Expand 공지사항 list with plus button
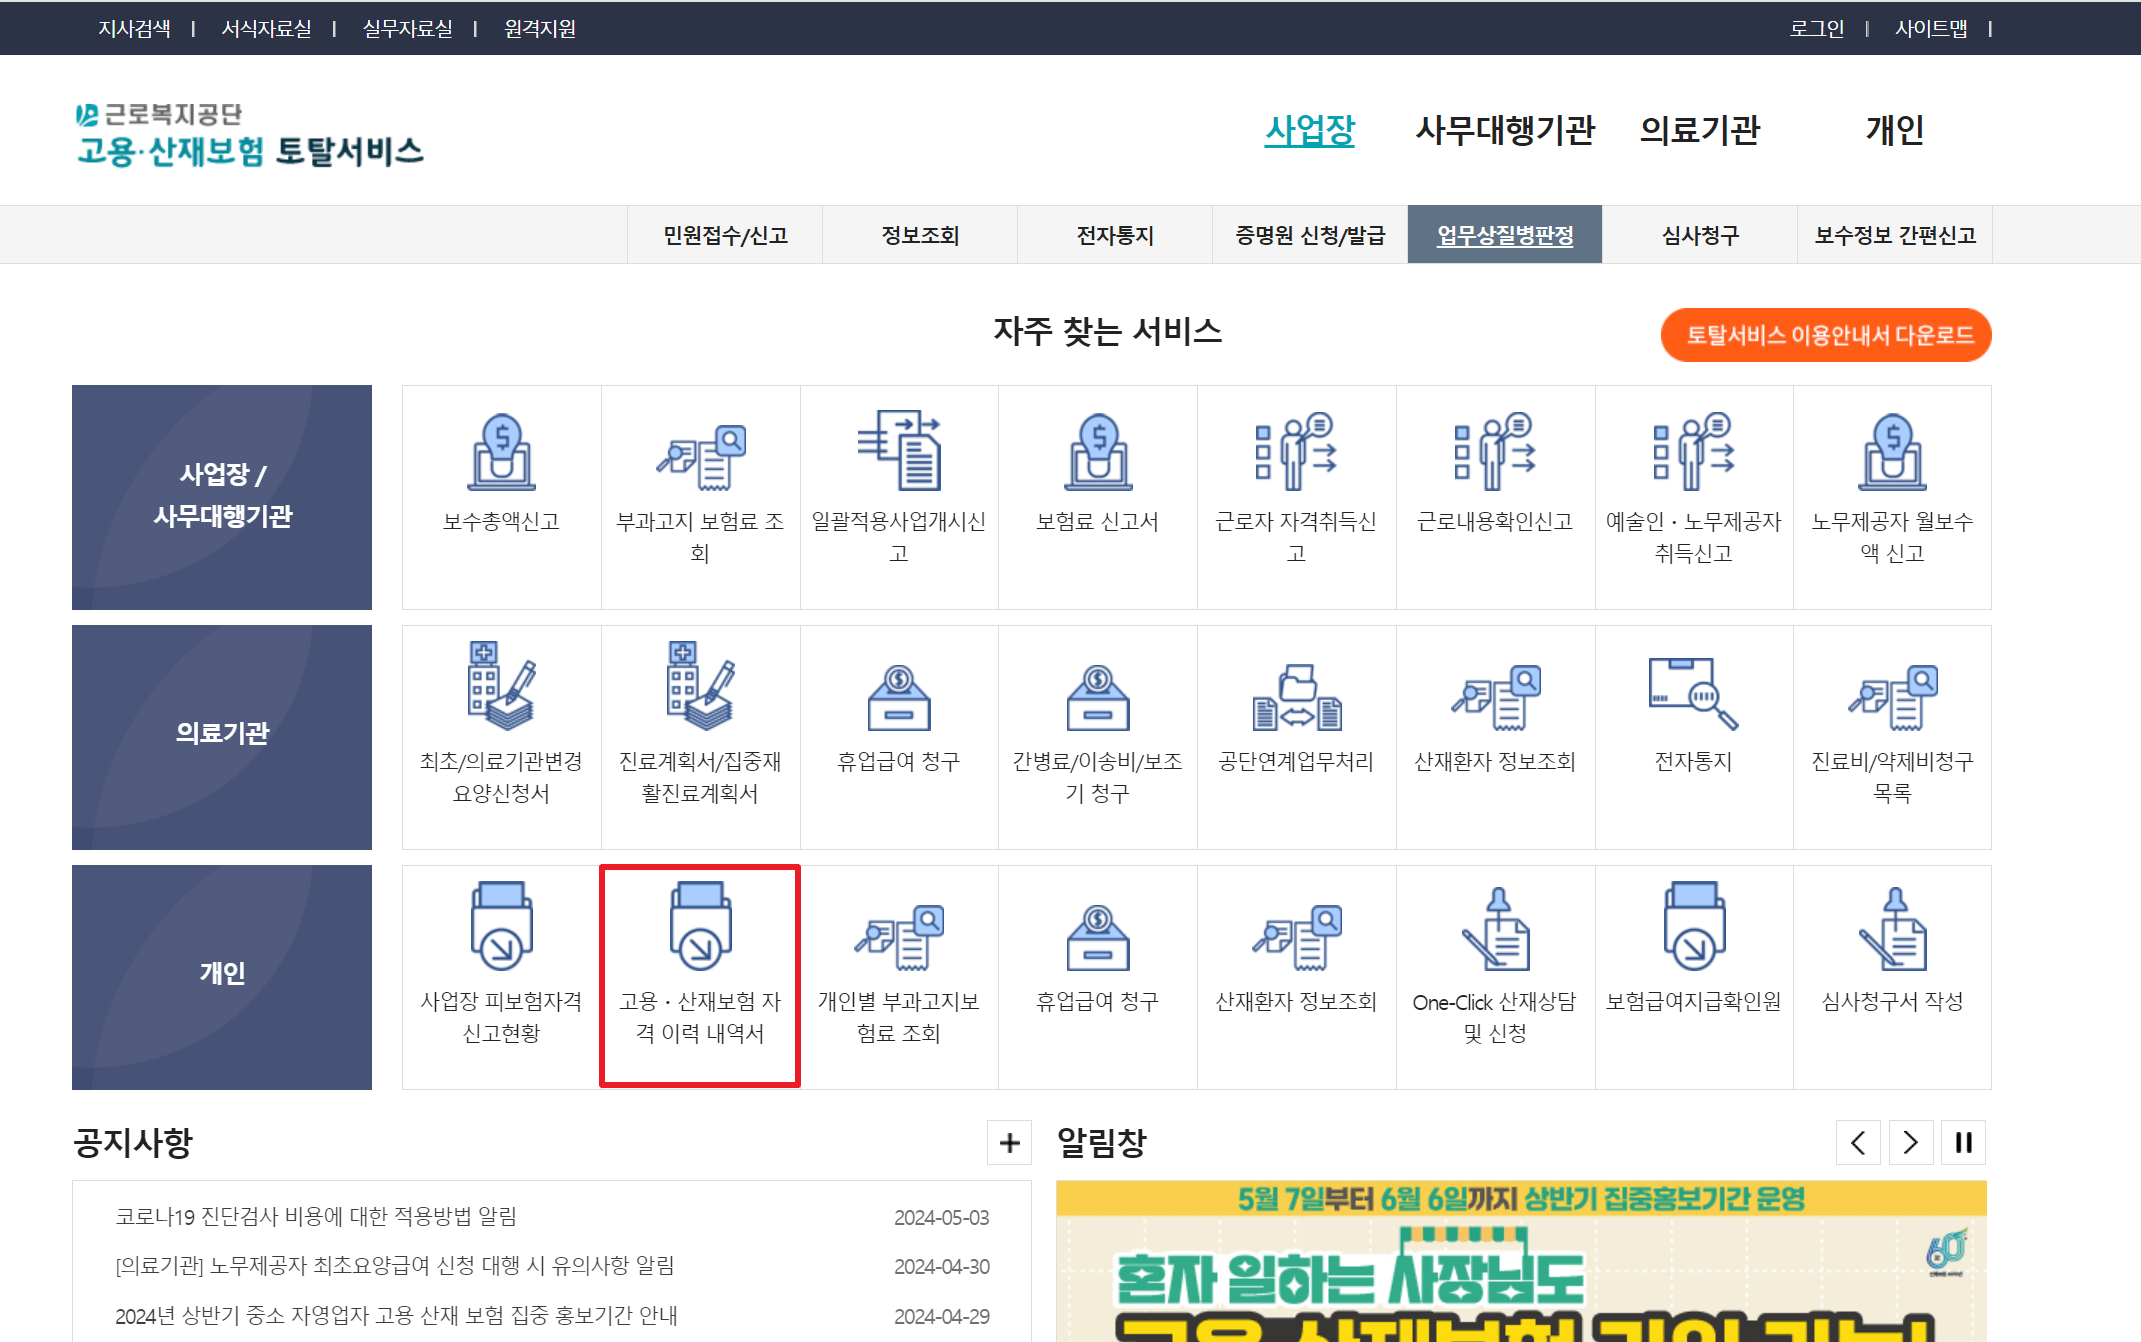The width and height of the screenshot is (2141, 1342). (1009, 1142)
